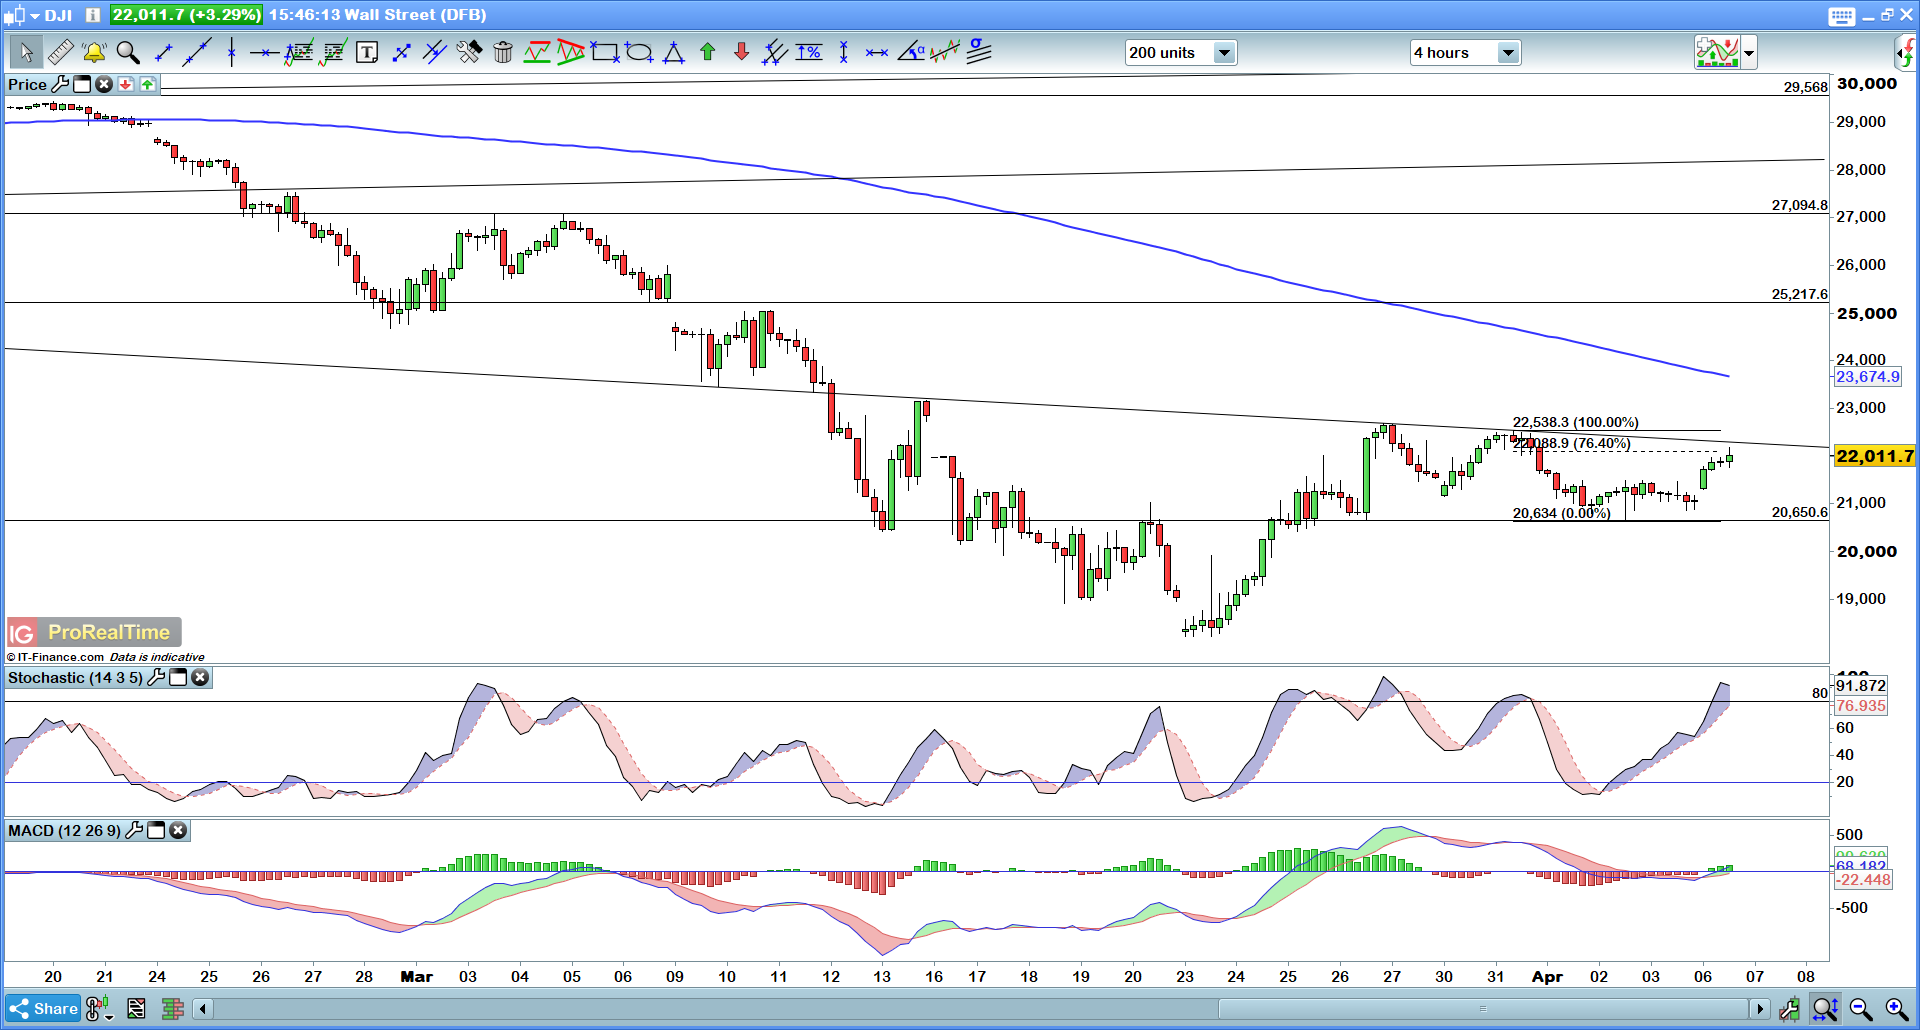Click the green price change badge
This screenshot has height=1030, width=1920.
point(187,15)
